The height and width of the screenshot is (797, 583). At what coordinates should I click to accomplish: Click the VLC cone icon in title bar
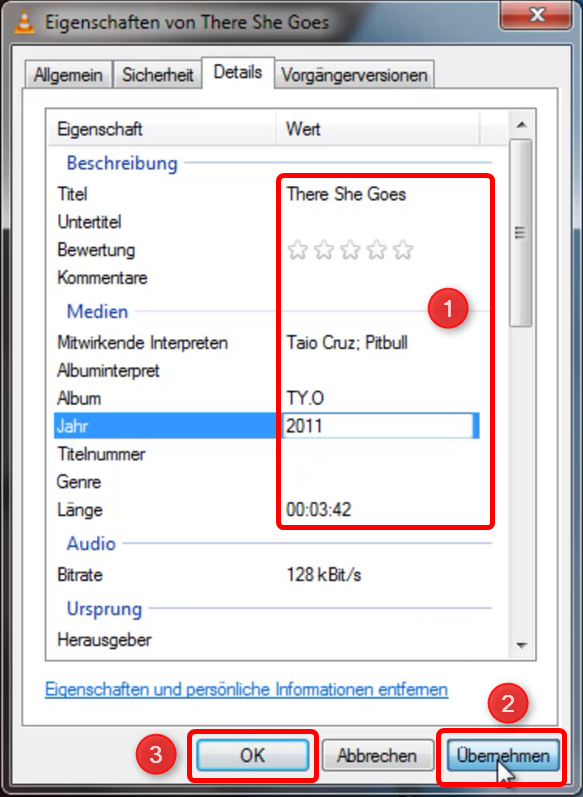23,22
